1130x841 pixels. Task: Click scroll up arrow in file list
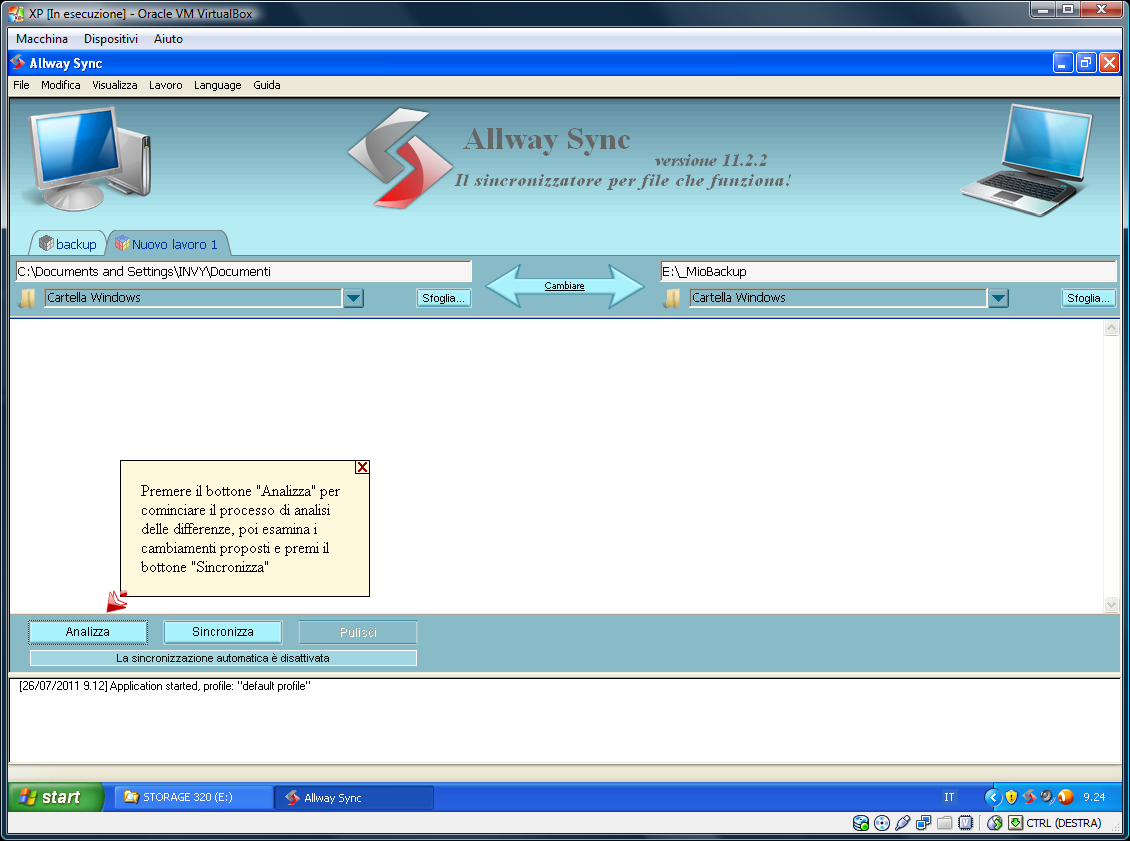[1111, 328]
